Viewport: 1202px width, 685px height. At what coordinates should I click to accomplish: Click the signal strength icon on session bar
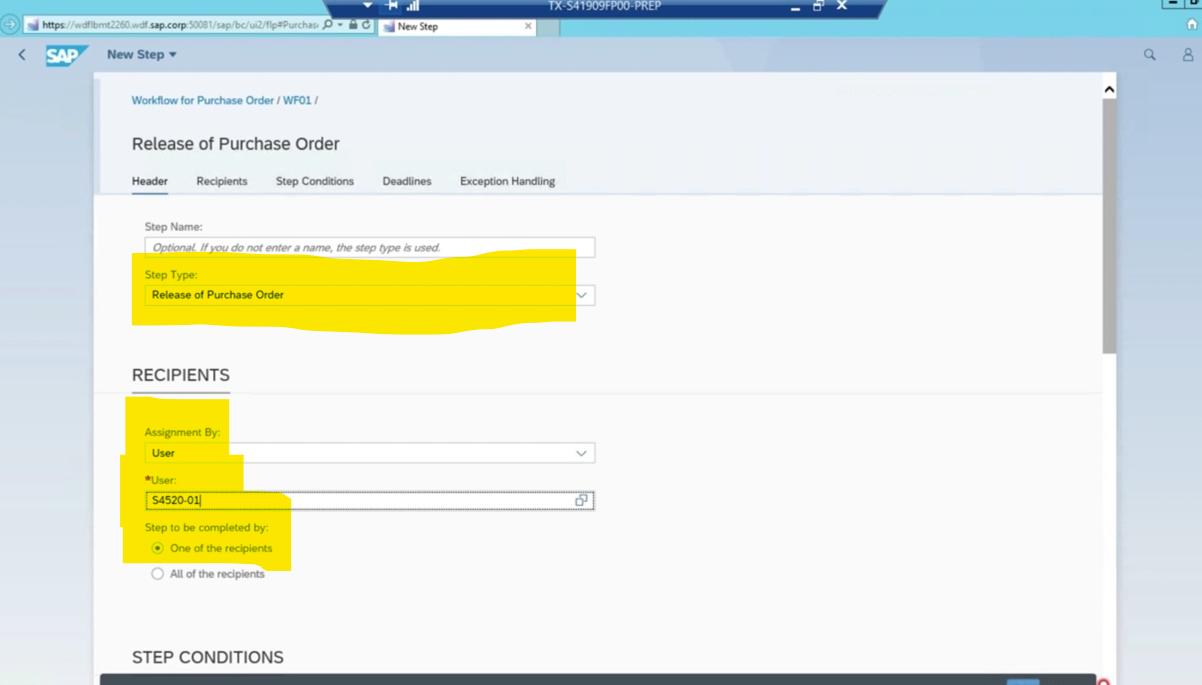(x=413, y=6)
